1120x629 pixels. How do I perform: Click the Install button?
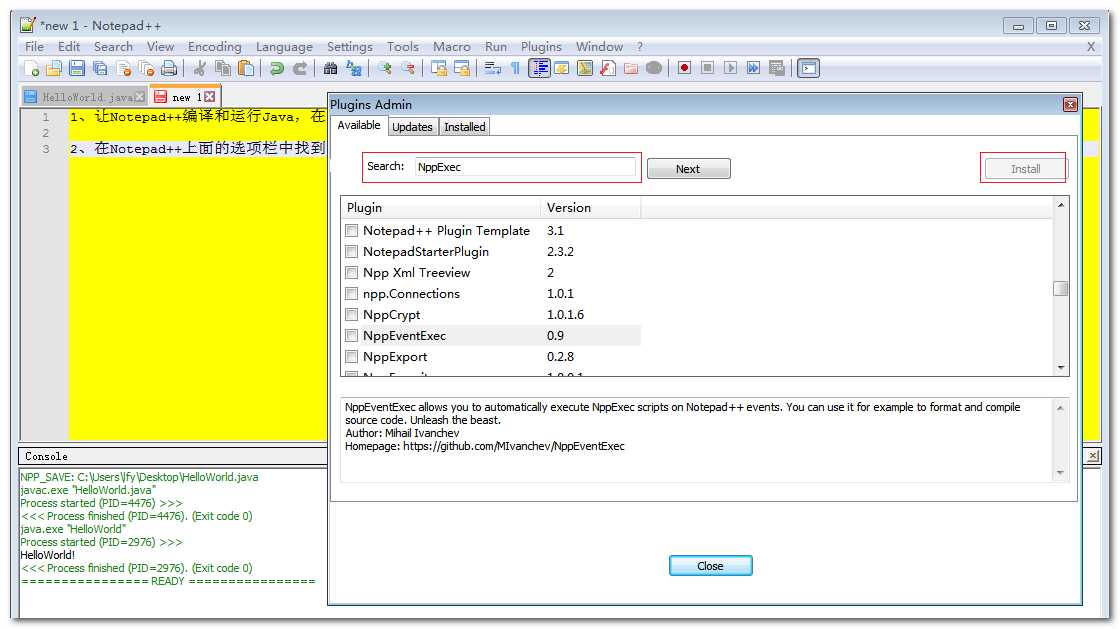pos(1025,169)
